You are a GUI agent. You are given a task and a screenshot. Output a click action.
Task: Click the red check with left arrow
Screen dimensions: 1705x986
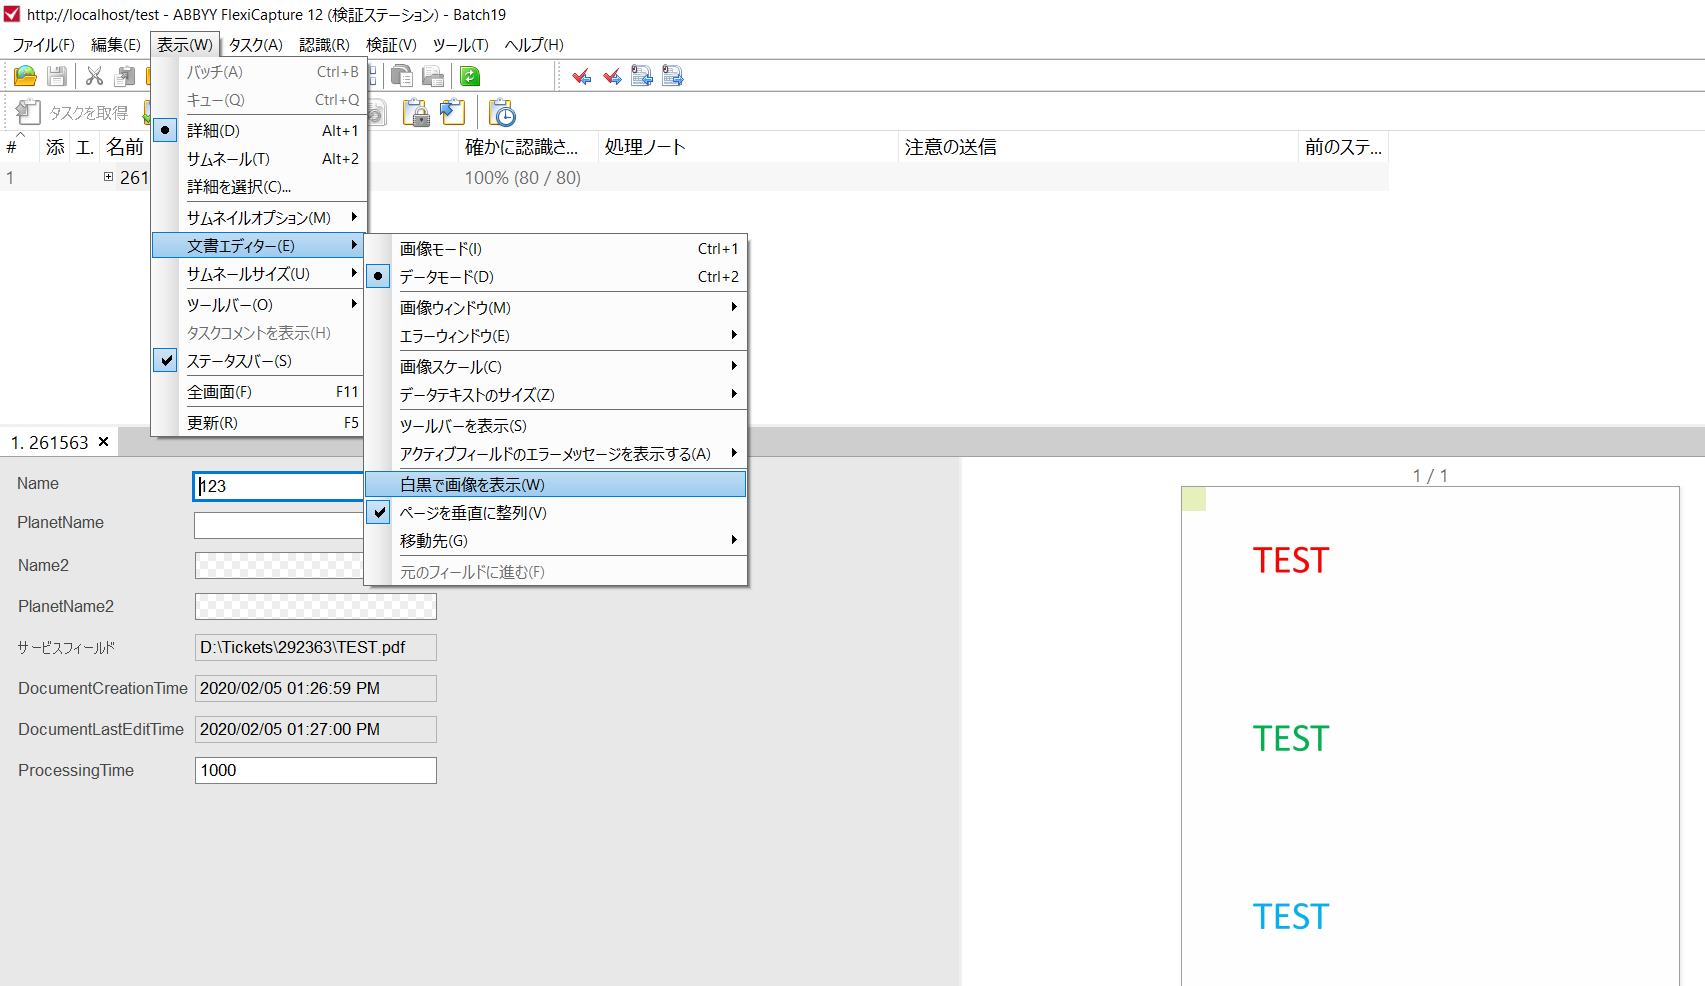pyautogui.click(x=581, y=76)
